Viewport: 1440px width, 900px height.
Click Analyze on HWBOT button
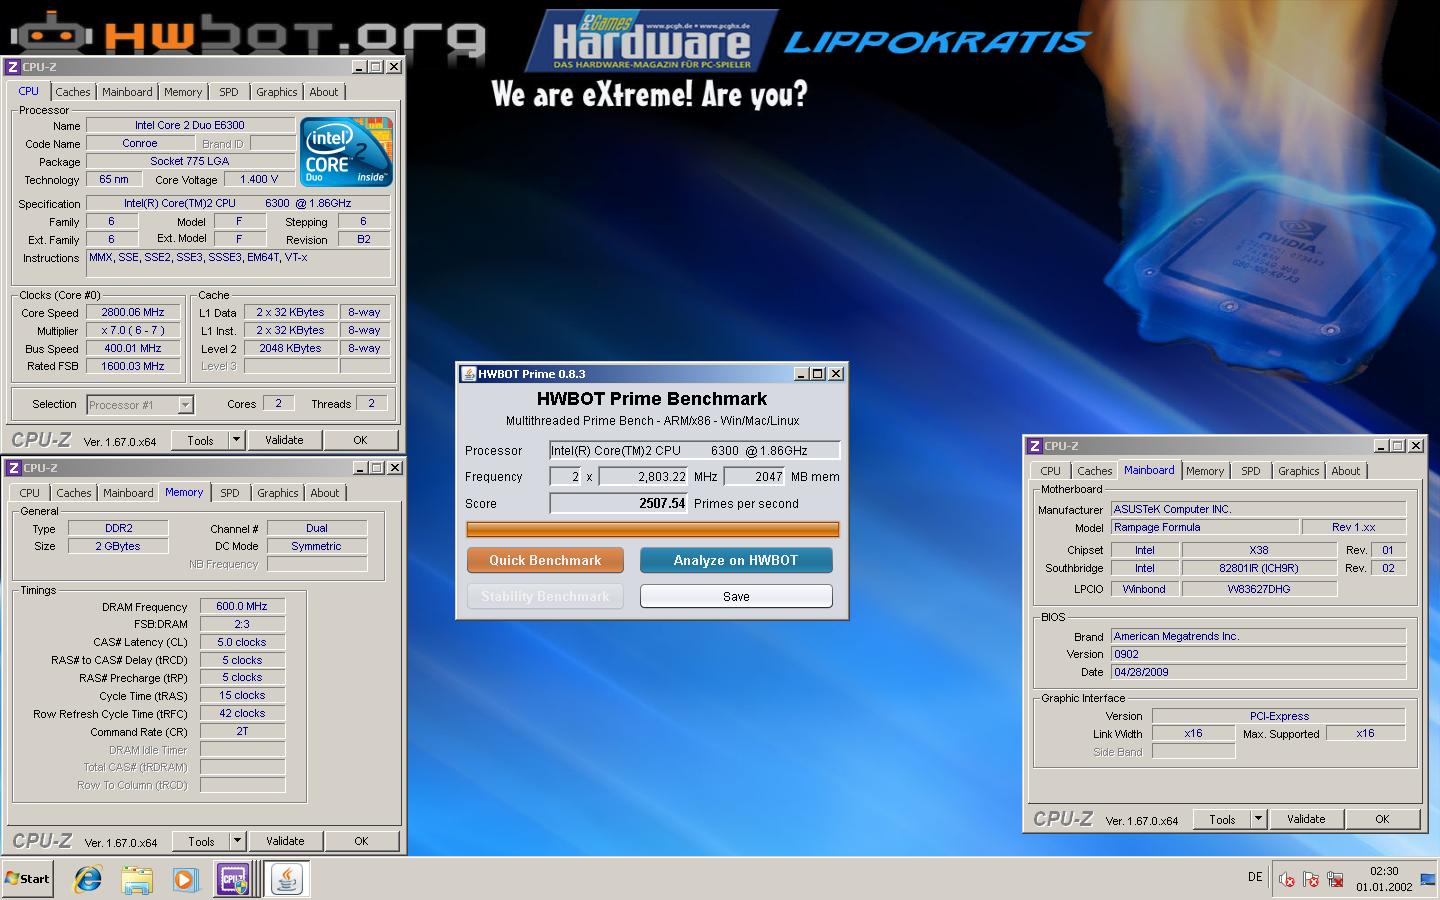[736, 560]
